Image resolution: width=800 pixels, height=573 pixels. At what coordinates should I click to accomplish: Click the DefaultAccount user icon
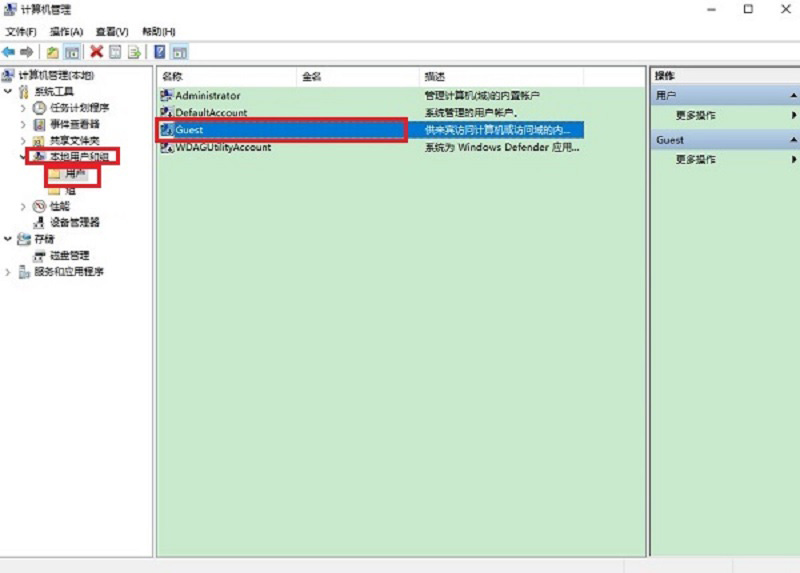(x=166, y=112)
